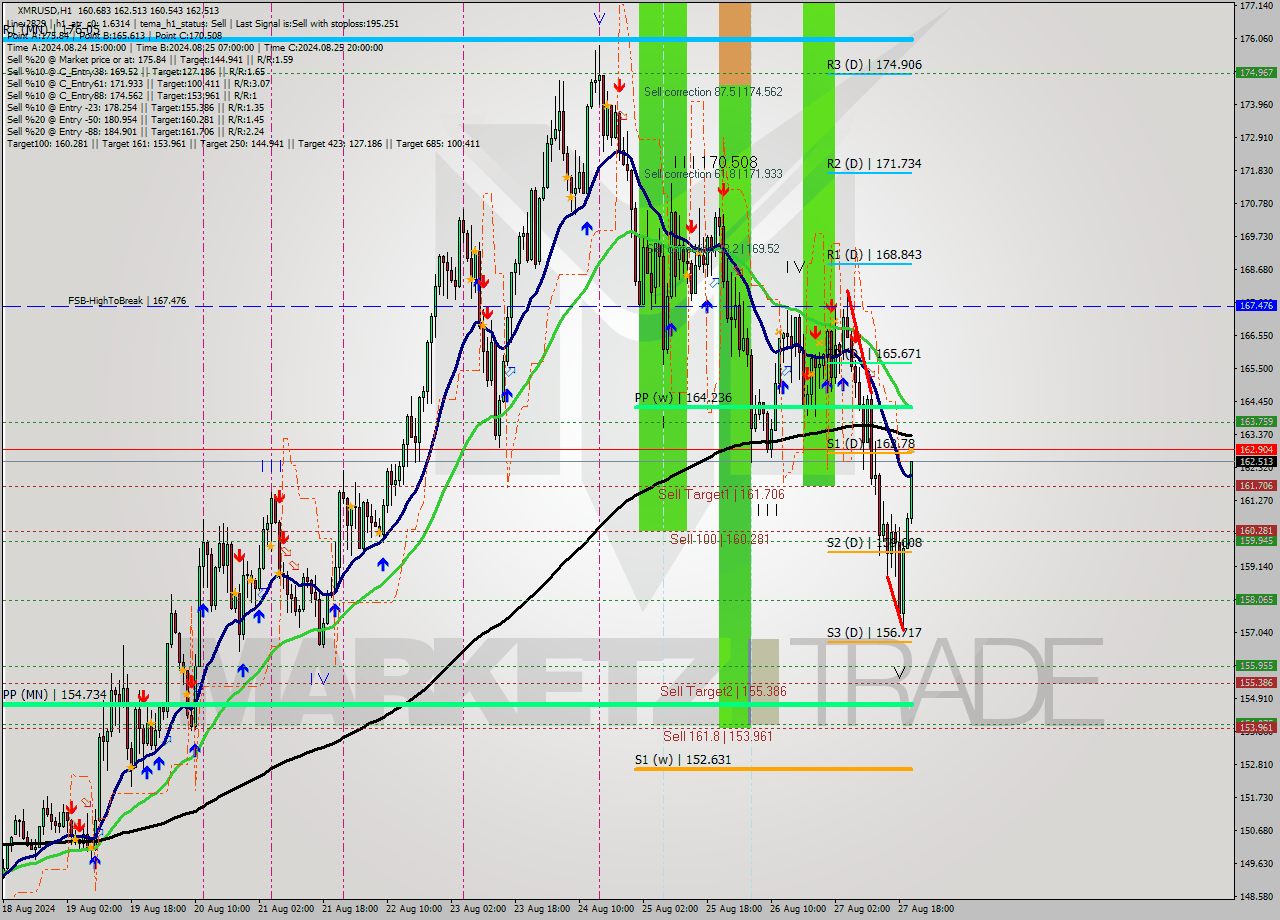Click the 22 Aug 10:00 time axis label
The image size is (1280, 920).
414,909
